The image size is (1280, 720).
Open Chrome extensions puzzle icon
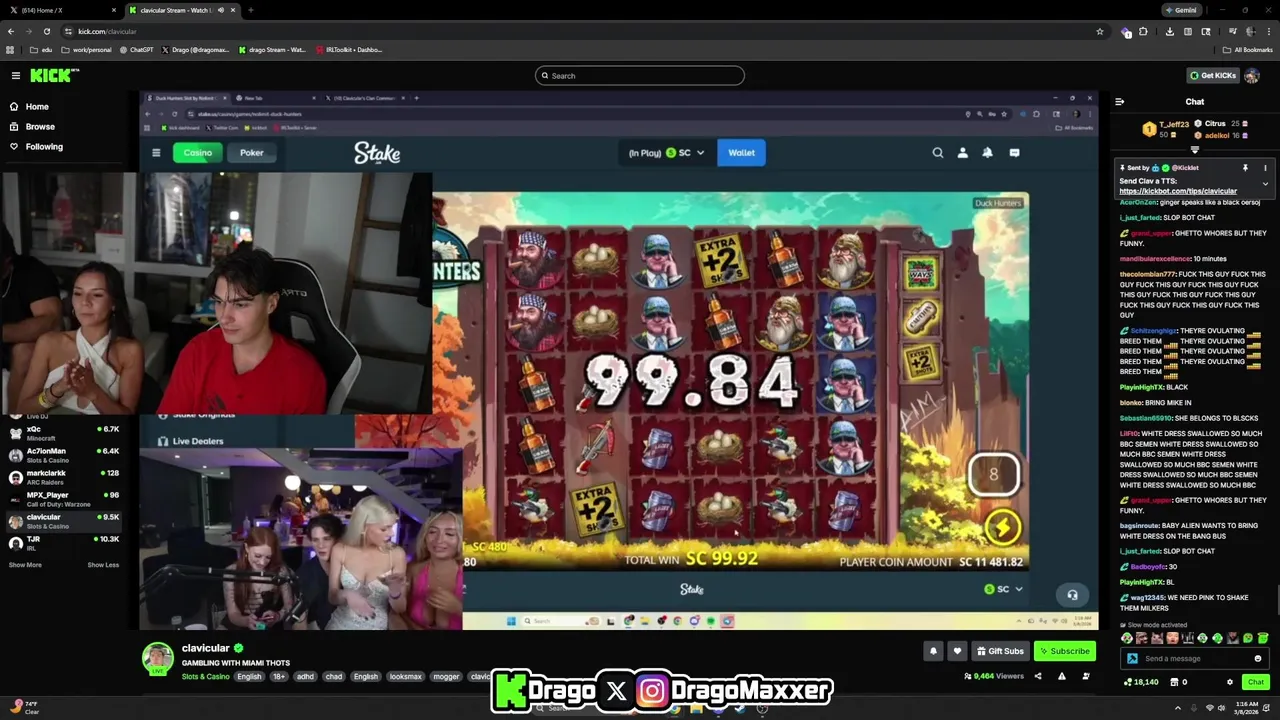tap(1144, 31)
